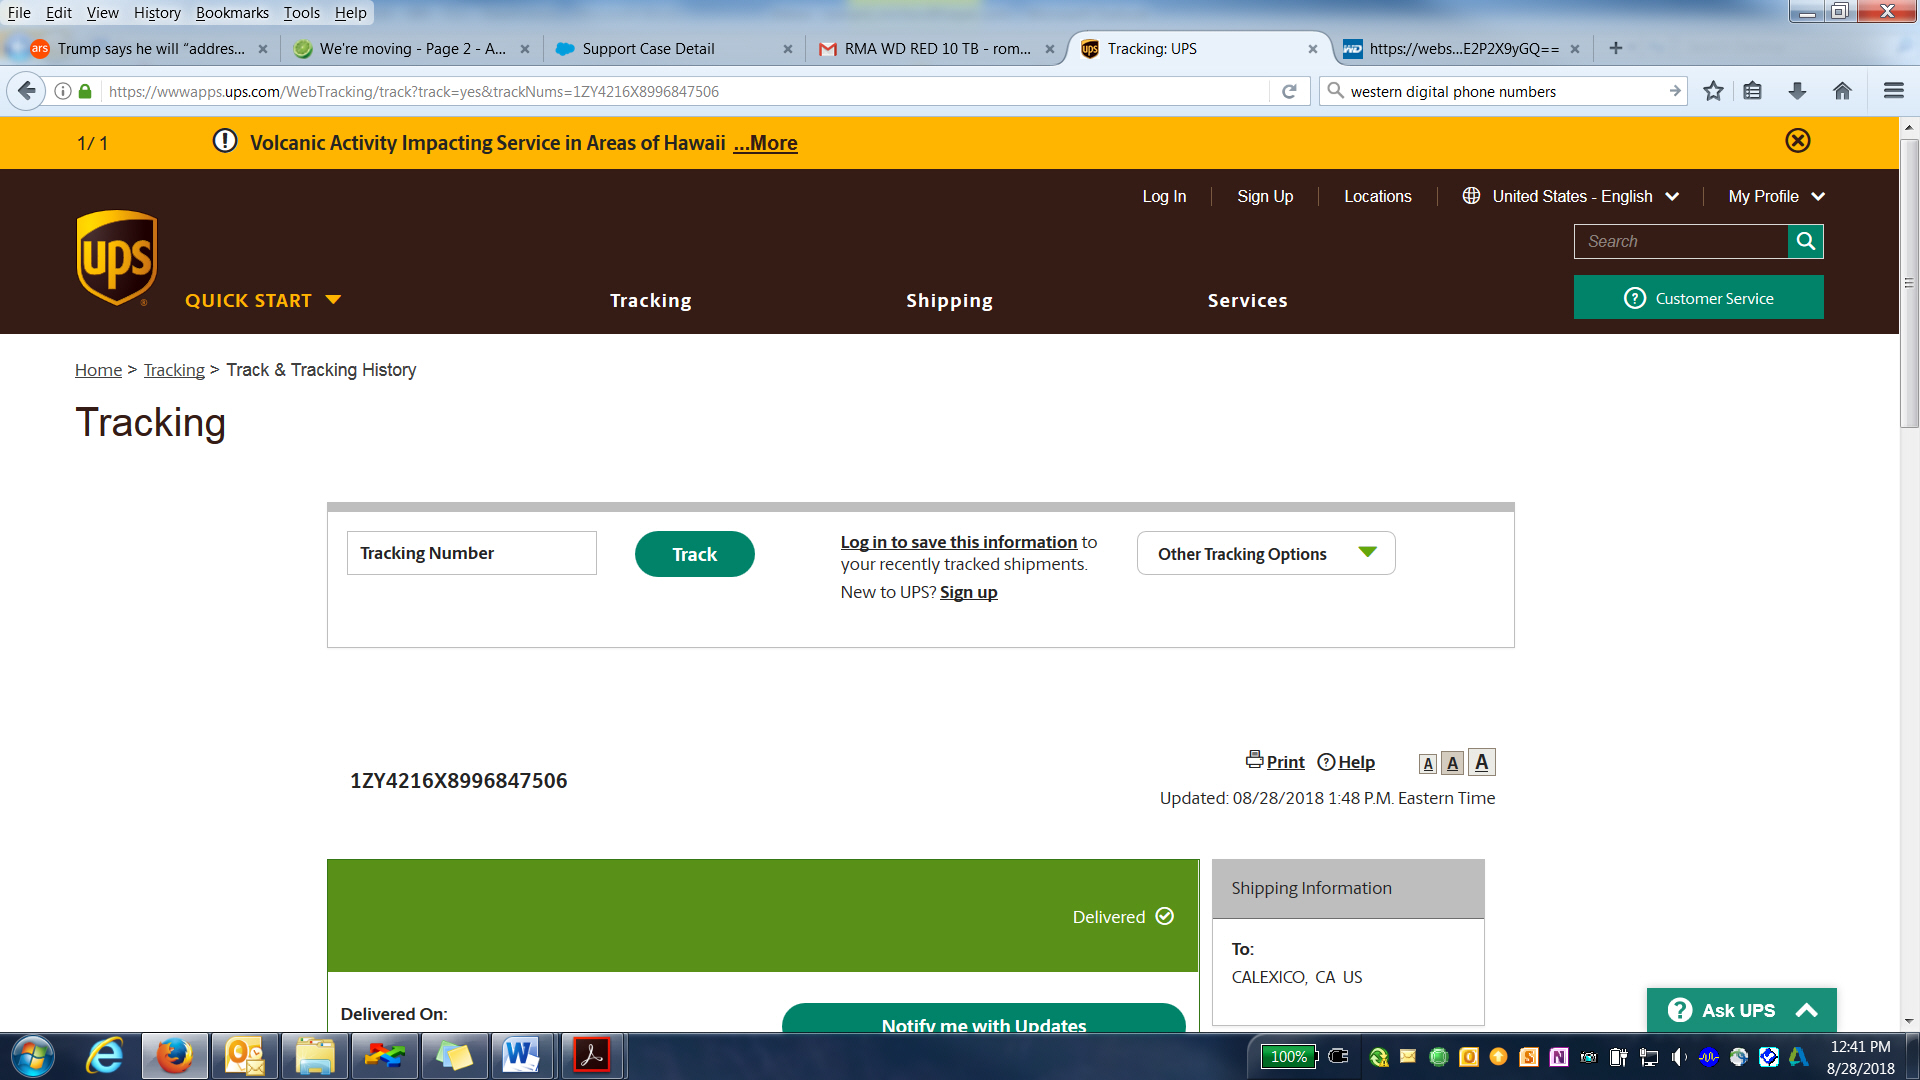Click the Home breadcrumb link
This screenshot has width=1920, height=1080.
(x=98, y=370)
